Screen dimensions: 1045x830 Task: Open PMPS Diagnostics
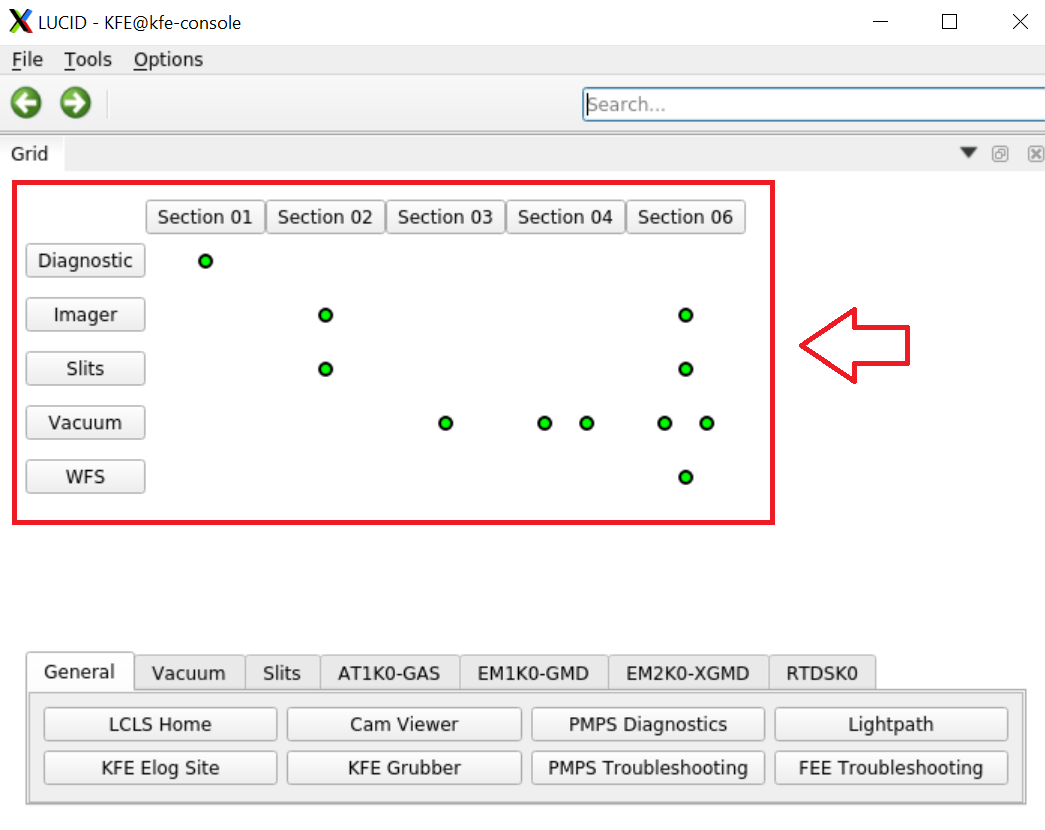point(648,724)
